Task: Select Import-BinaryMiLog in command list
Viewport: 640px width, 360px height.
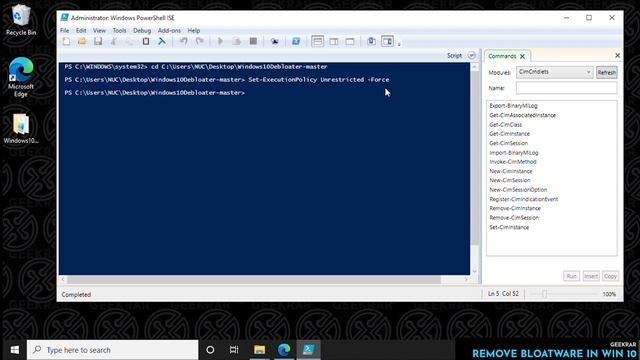Action: 514,153
